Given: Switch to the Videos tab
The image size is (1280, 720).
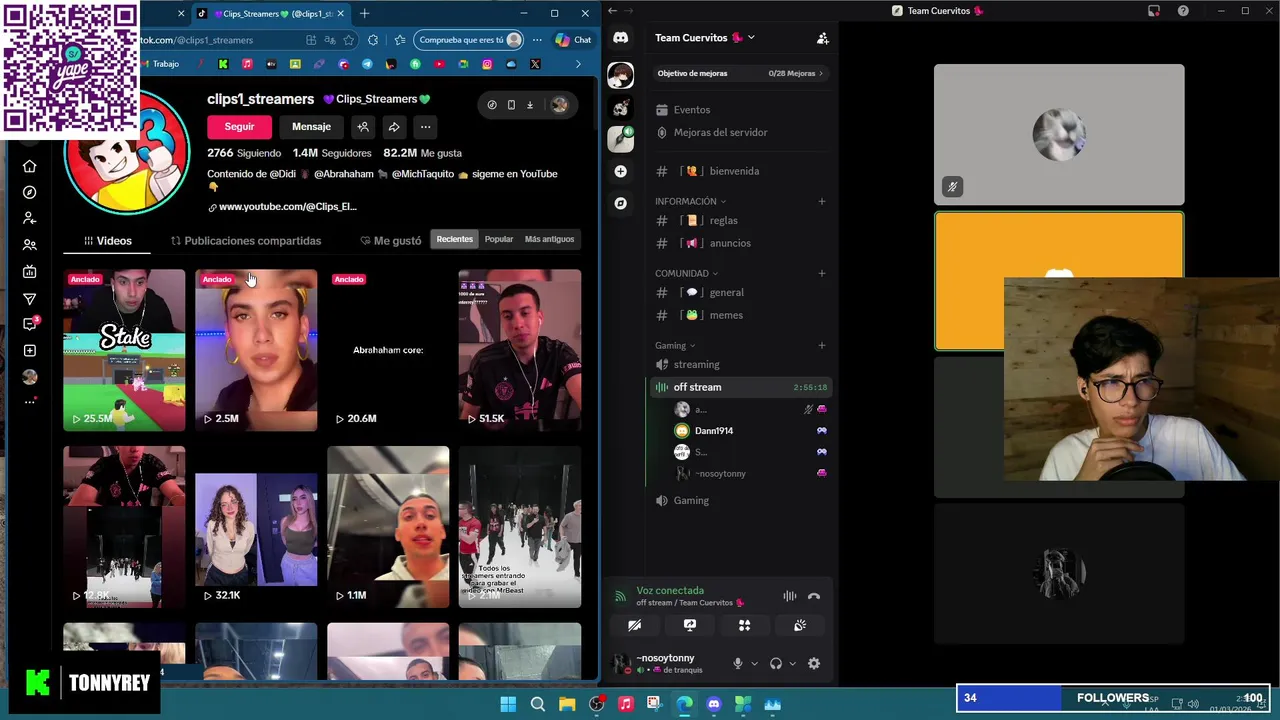Looking at the screenshot, I should point(108,241).
